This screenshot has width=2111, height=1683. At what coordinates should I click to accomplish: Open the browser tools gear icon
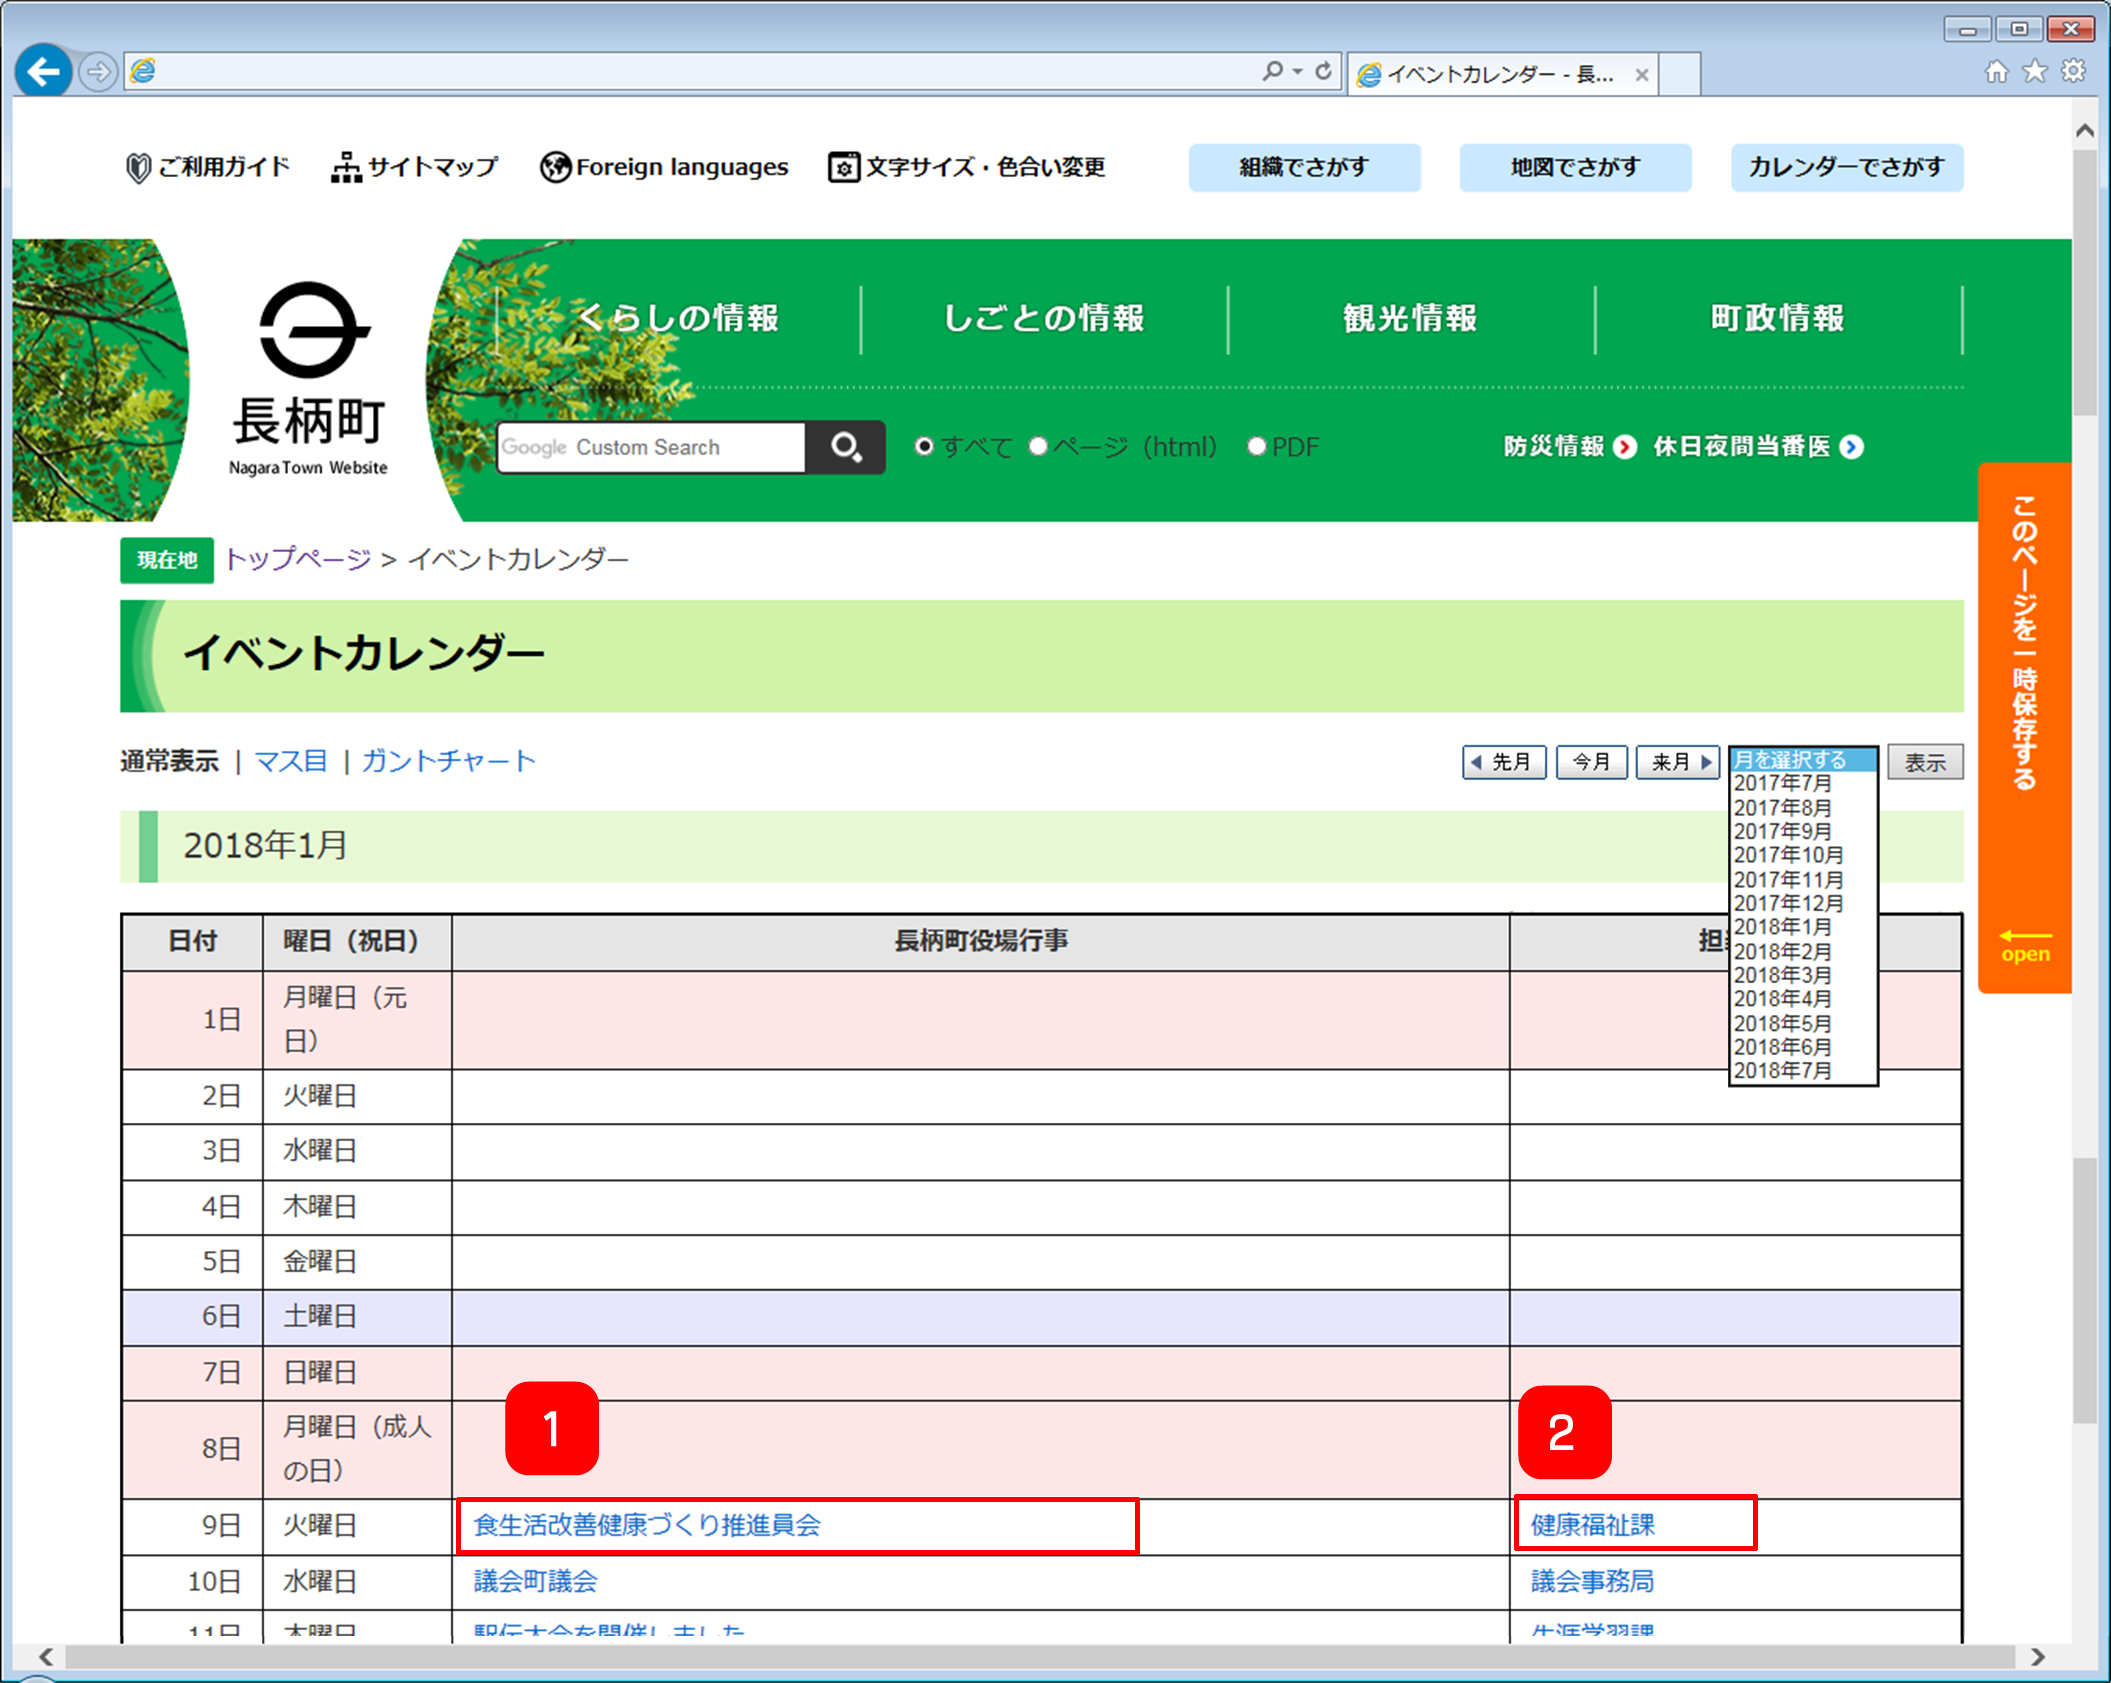[x=2074, y=71]
